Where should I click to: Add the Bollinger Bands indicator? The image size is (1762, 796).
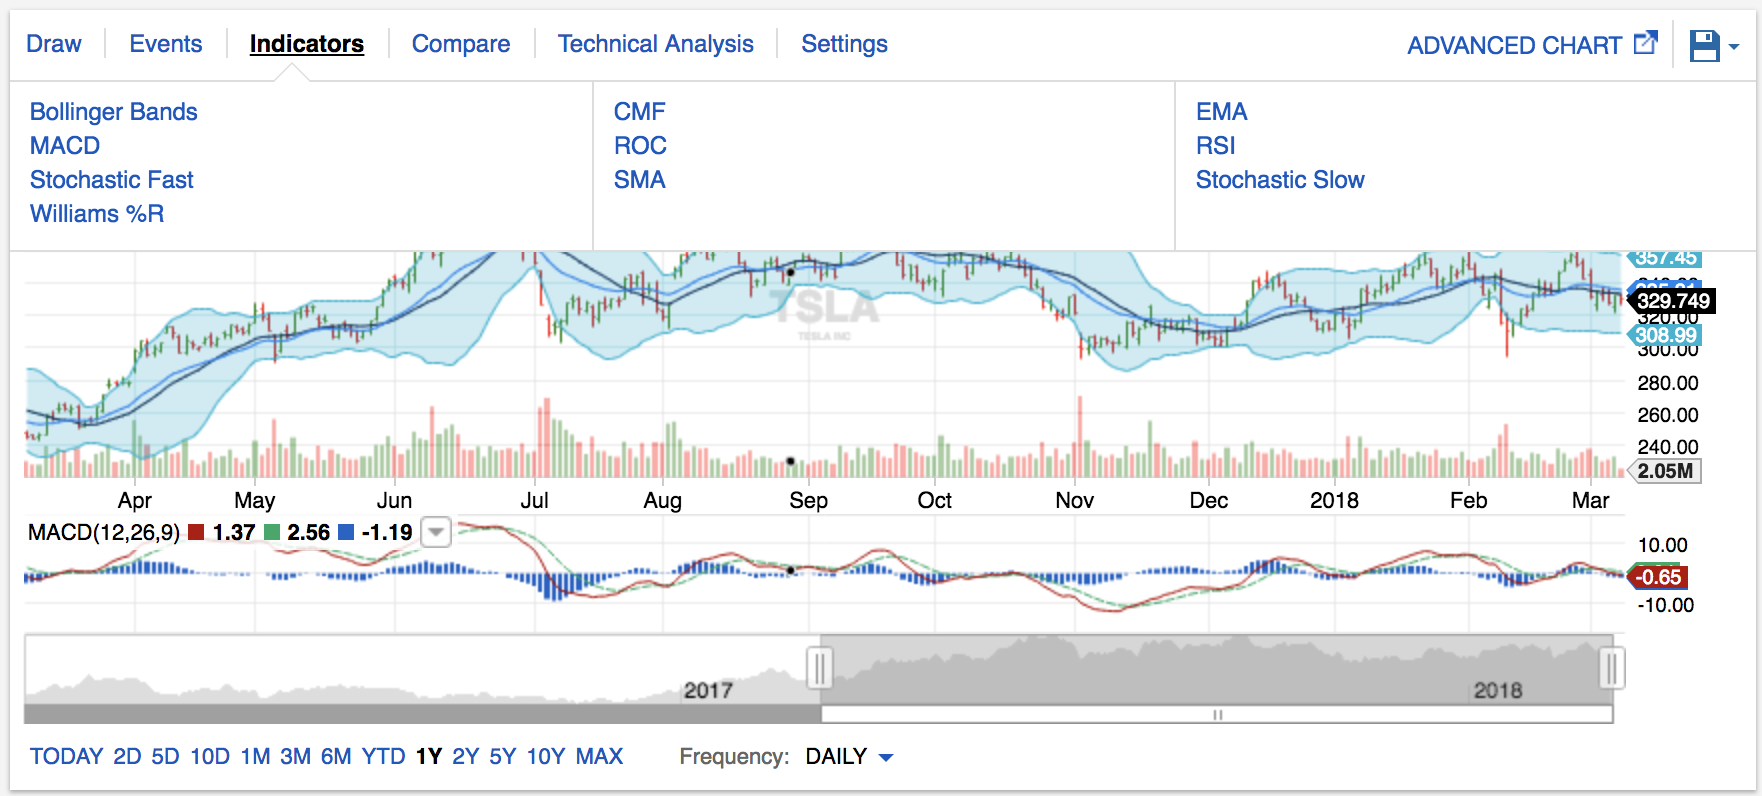click(x=114, y=112)
